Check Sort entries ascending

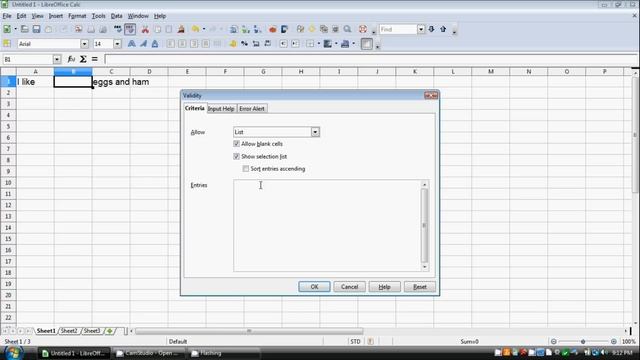coord(246,169)
